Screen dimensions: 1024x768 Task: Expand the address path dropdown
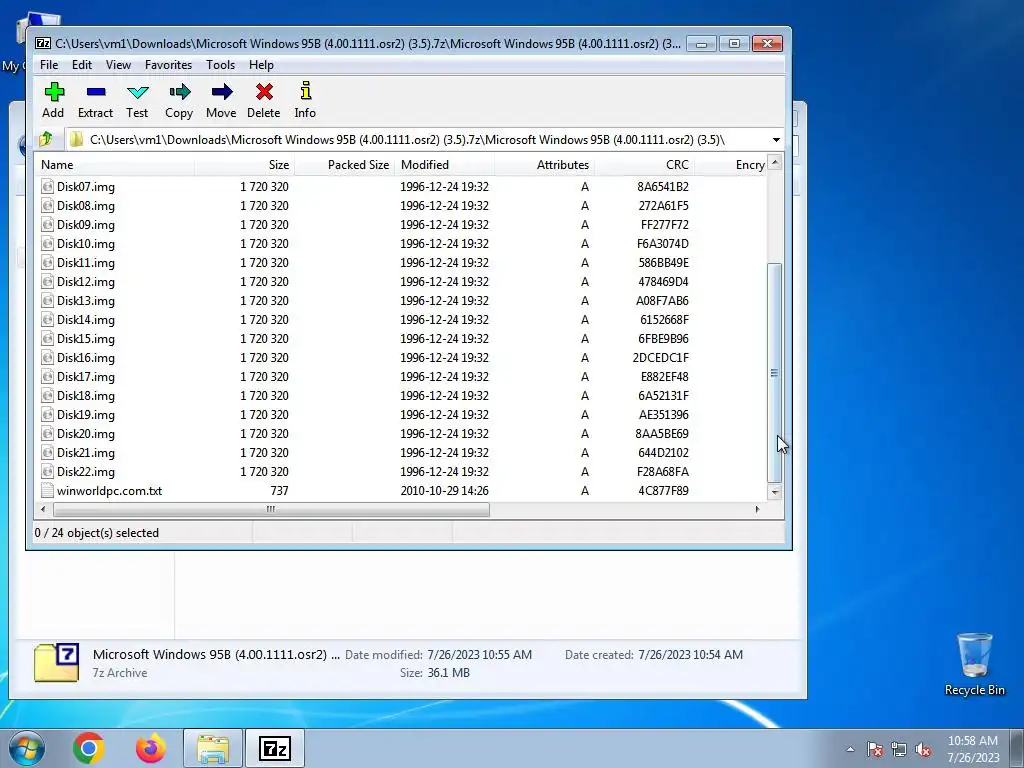pos(776,140)
